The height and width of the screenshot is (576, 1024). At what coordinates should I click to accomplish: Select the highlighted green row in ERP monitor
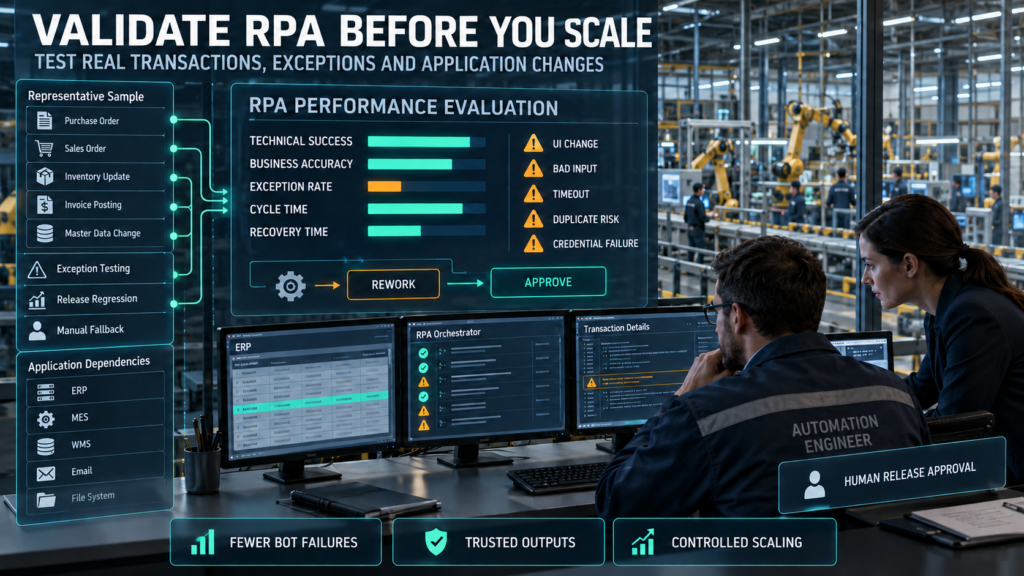click(x=312, y=402)
